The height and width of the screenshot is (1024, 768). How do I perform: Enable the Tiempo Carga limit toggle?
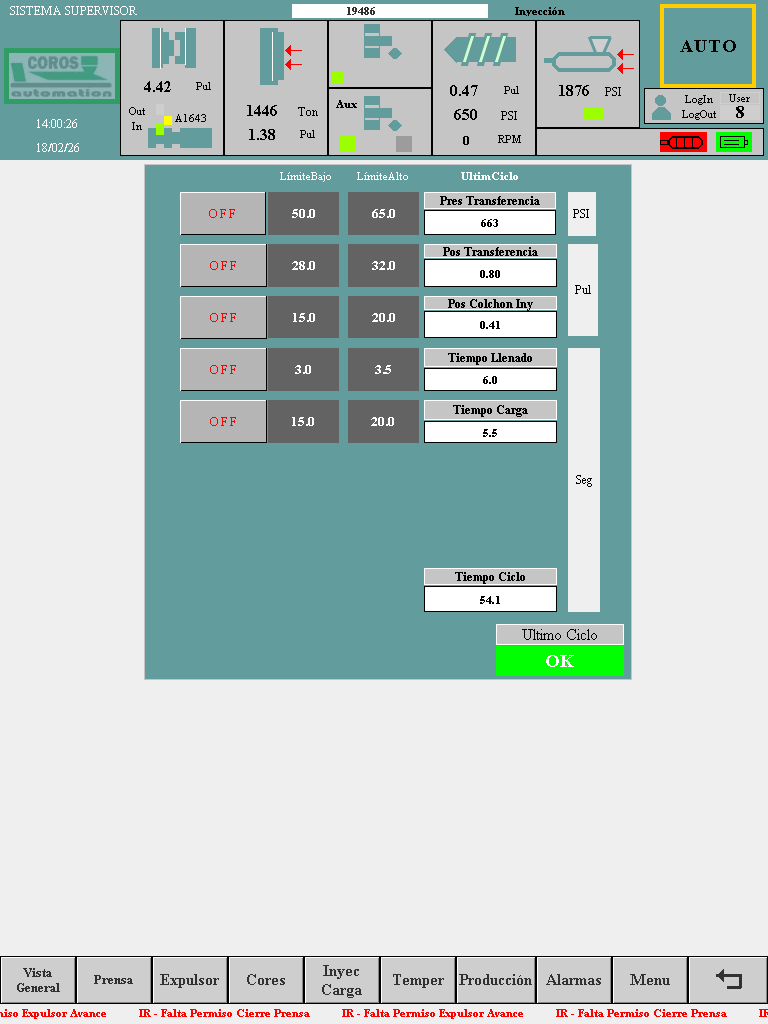pyautogui.click(x=223, y=422)
